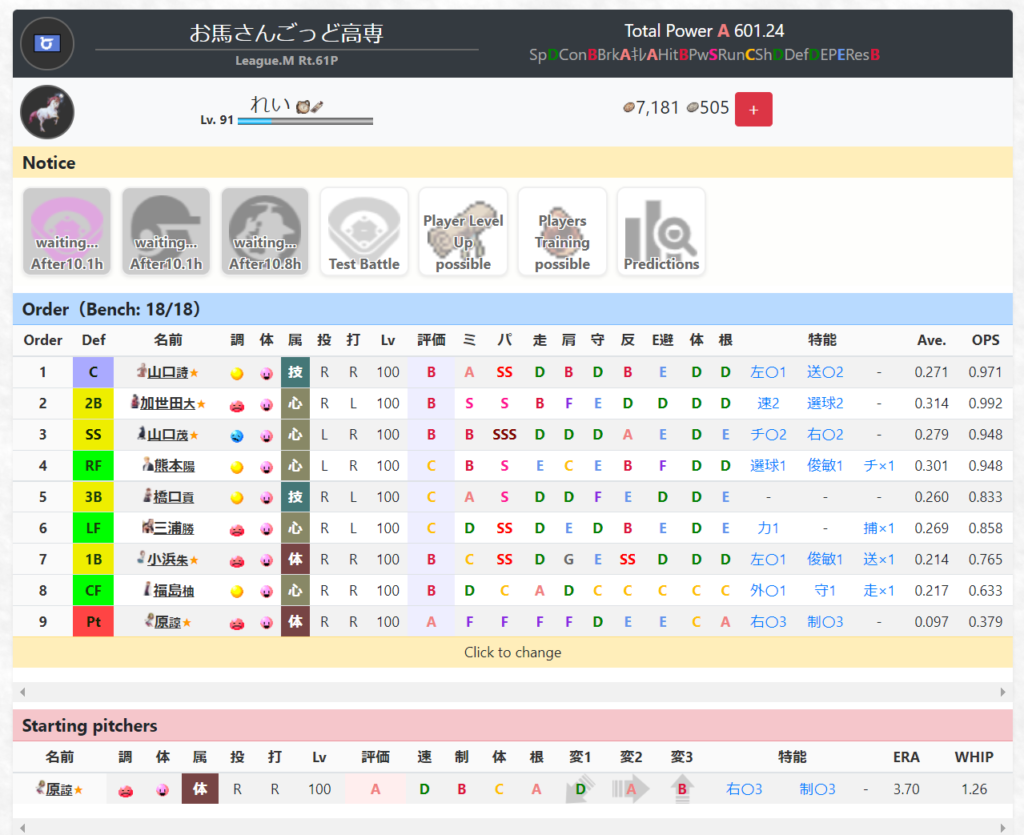1024x835 pixels.
Task: Click the pink stadium waiting icon
Action: [x=67, y=231]
